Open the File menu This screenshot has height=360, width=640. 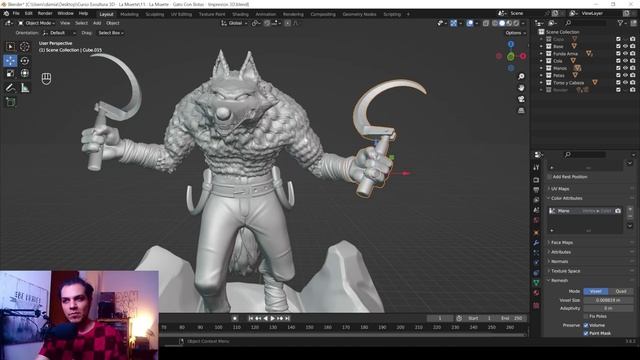point(16,13)
